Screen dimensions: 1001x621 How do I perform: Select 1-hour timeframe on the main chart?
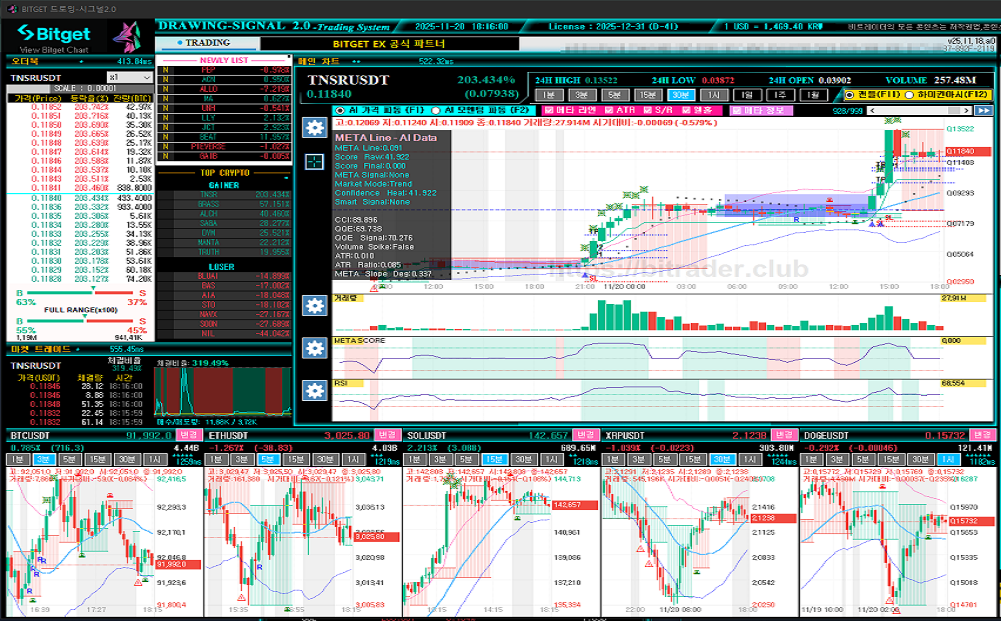pyautogui.click(x=714, y=95)
